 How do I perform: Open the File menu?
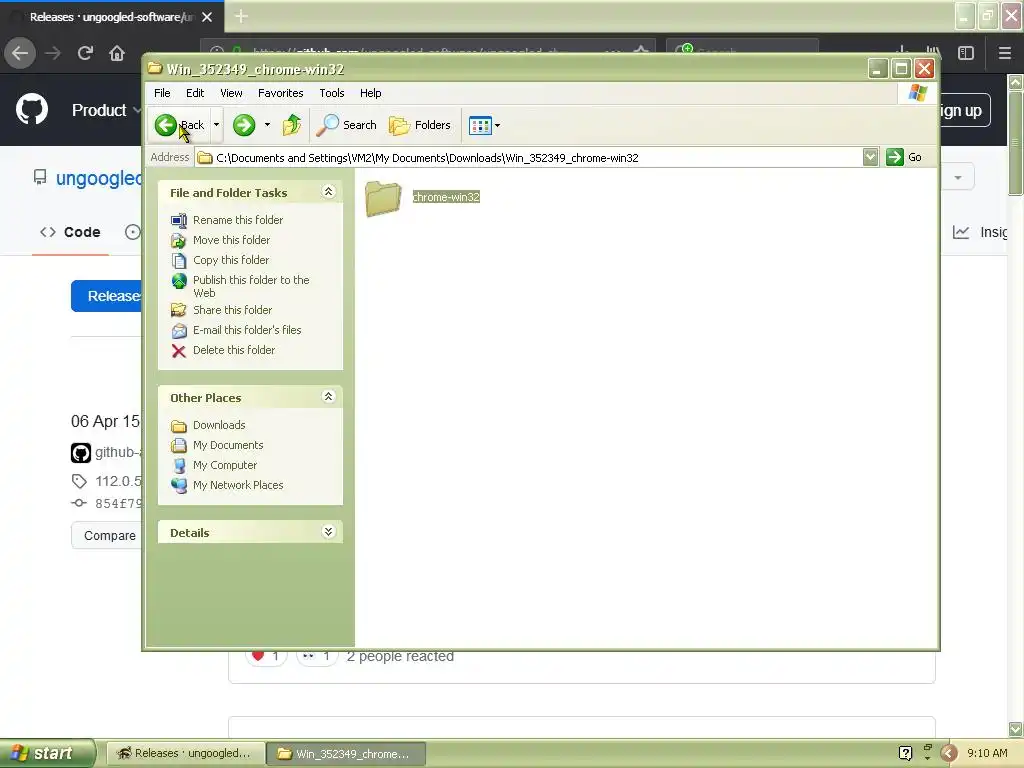[x=162, y=93]
